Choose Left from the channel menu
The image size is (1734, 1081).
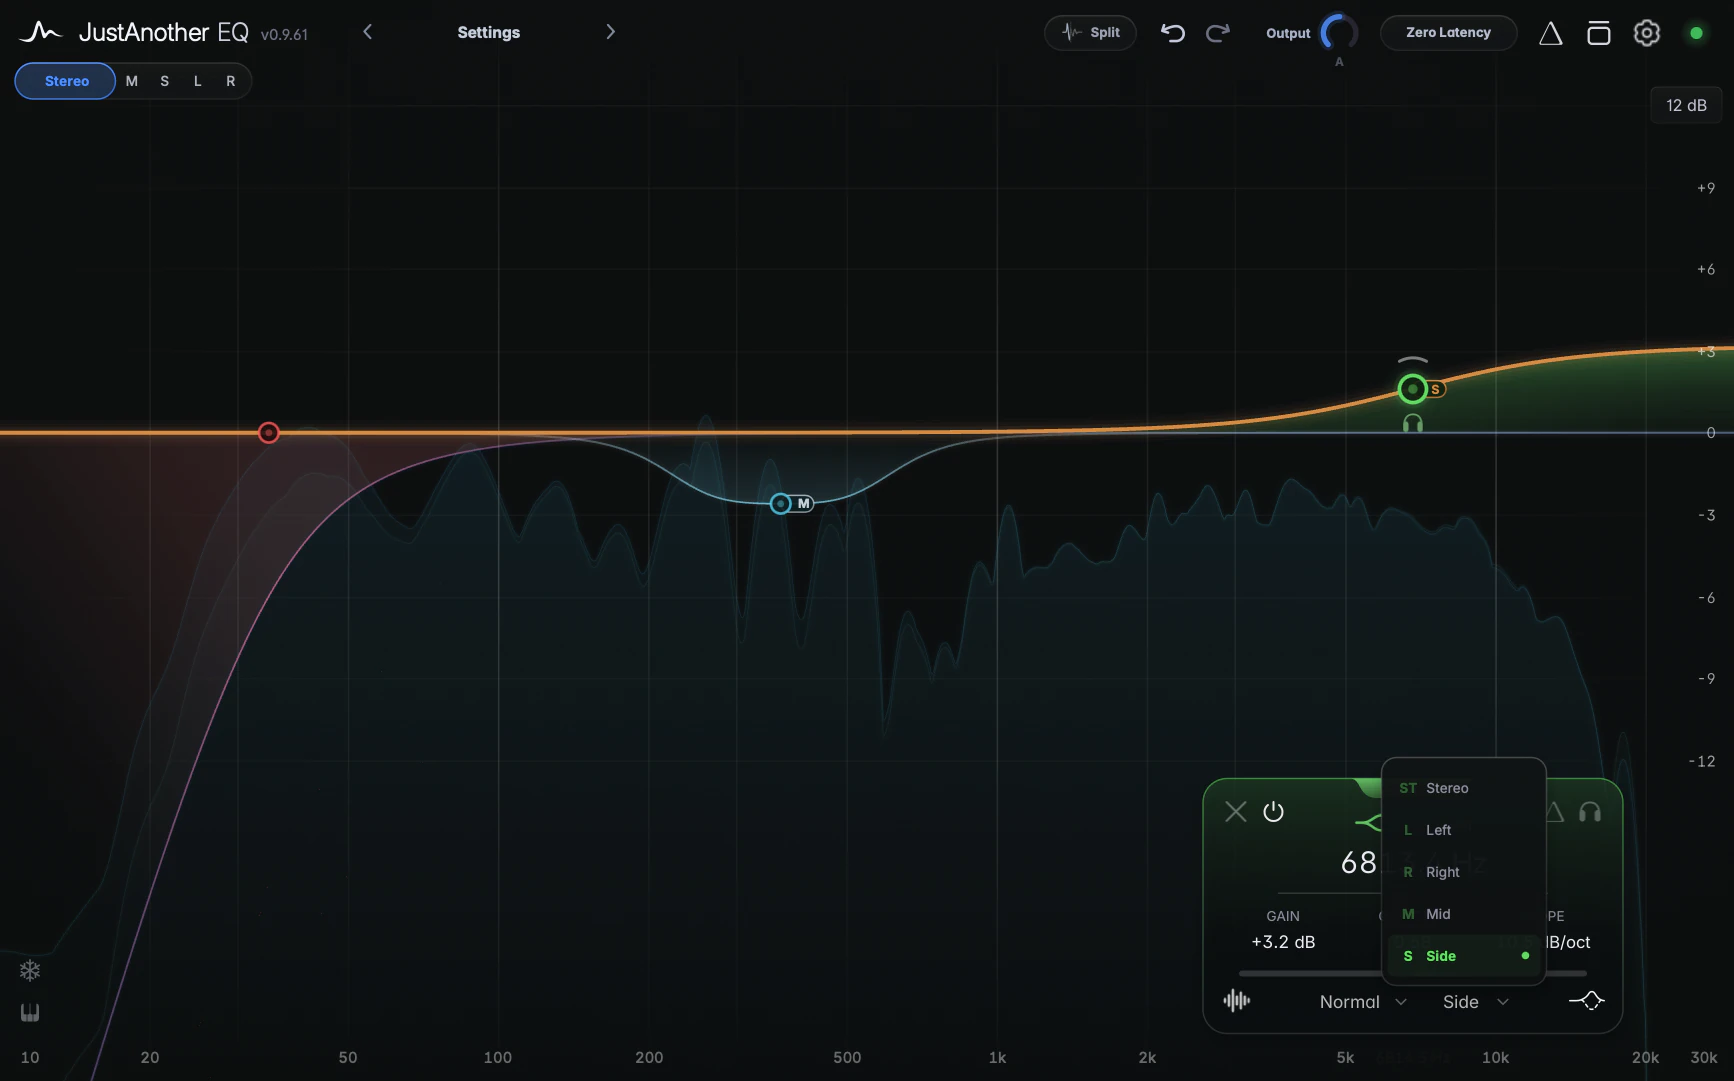[x=1463, y=830]
